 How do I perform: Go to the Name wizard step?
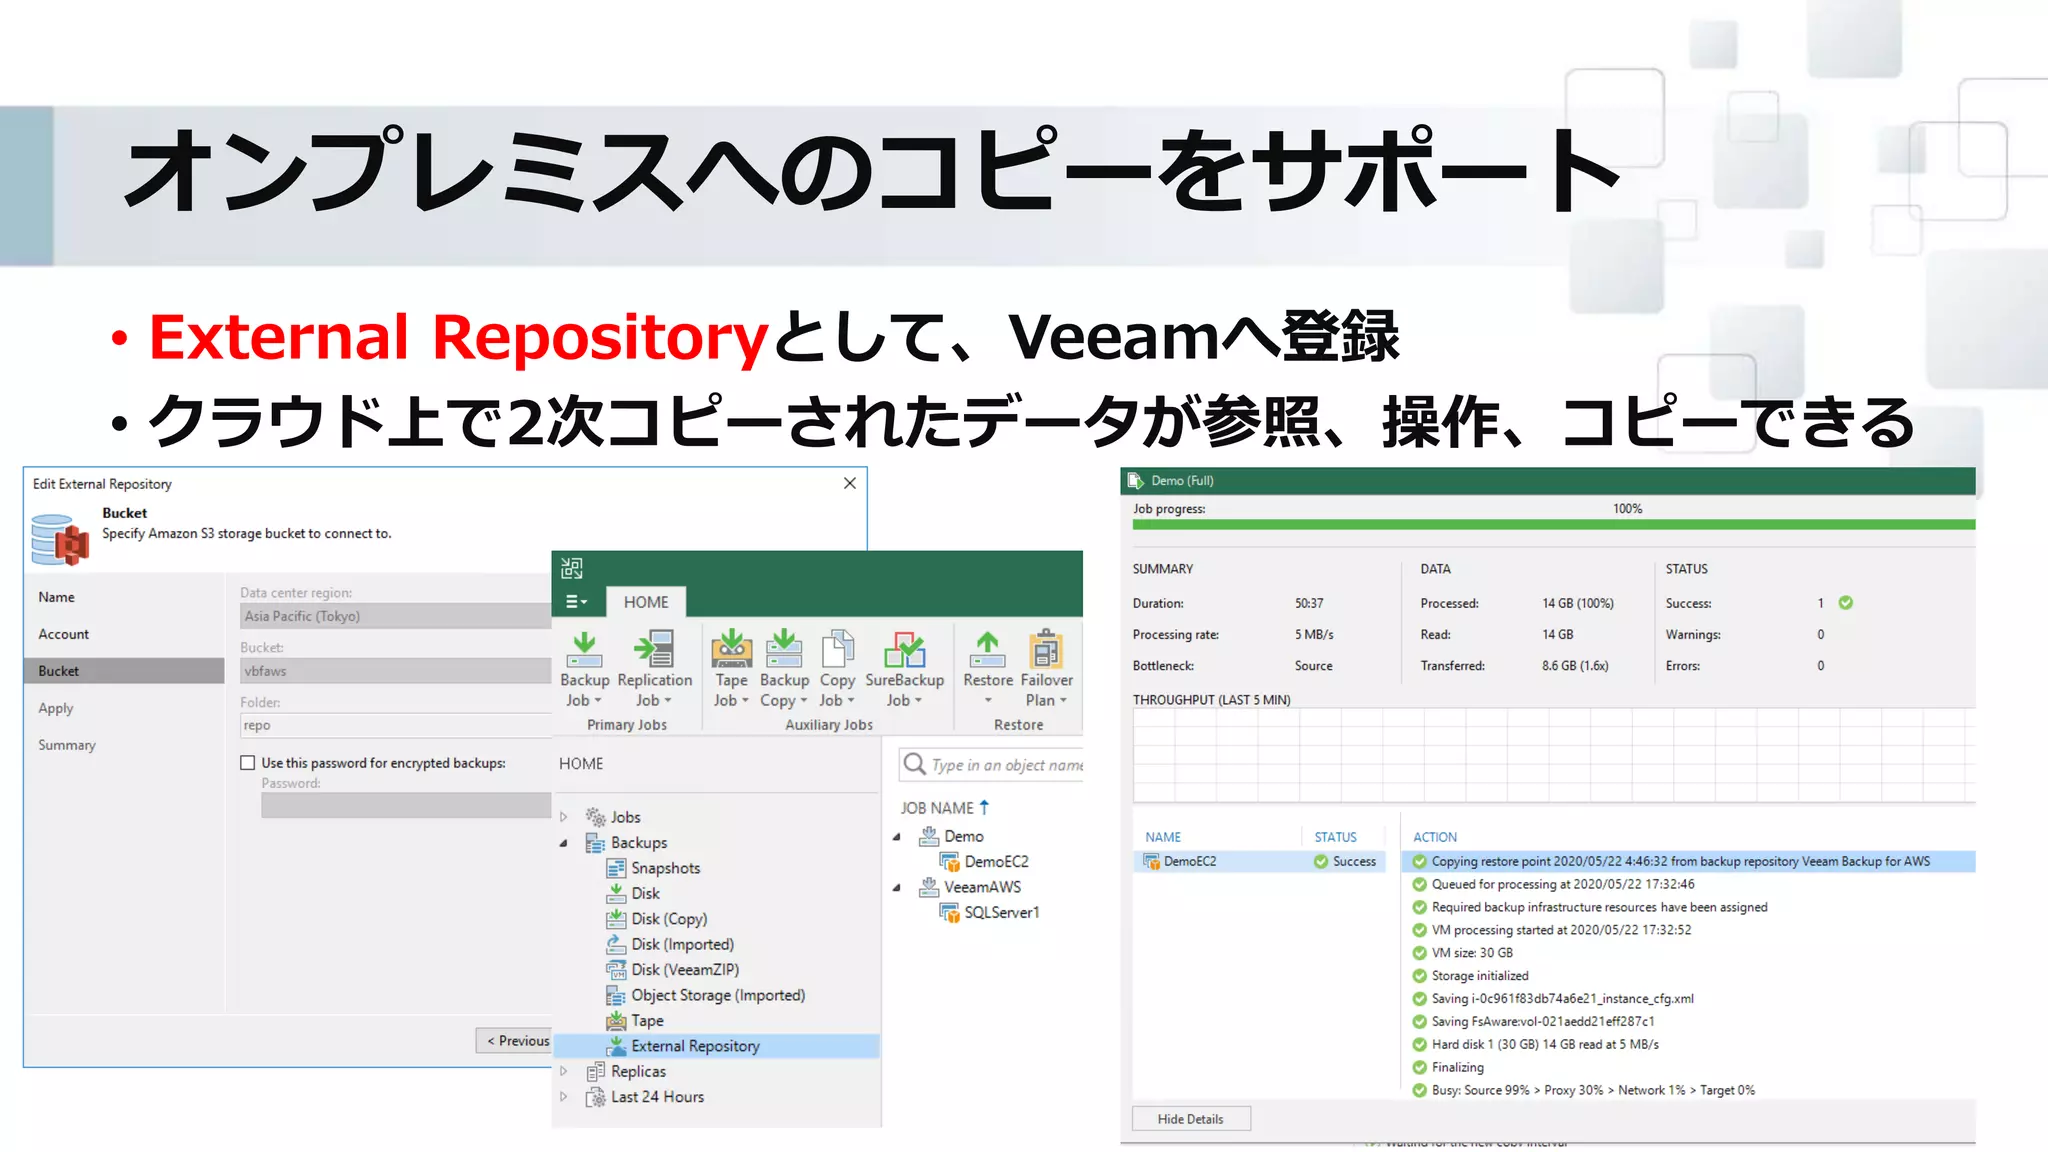57,597
